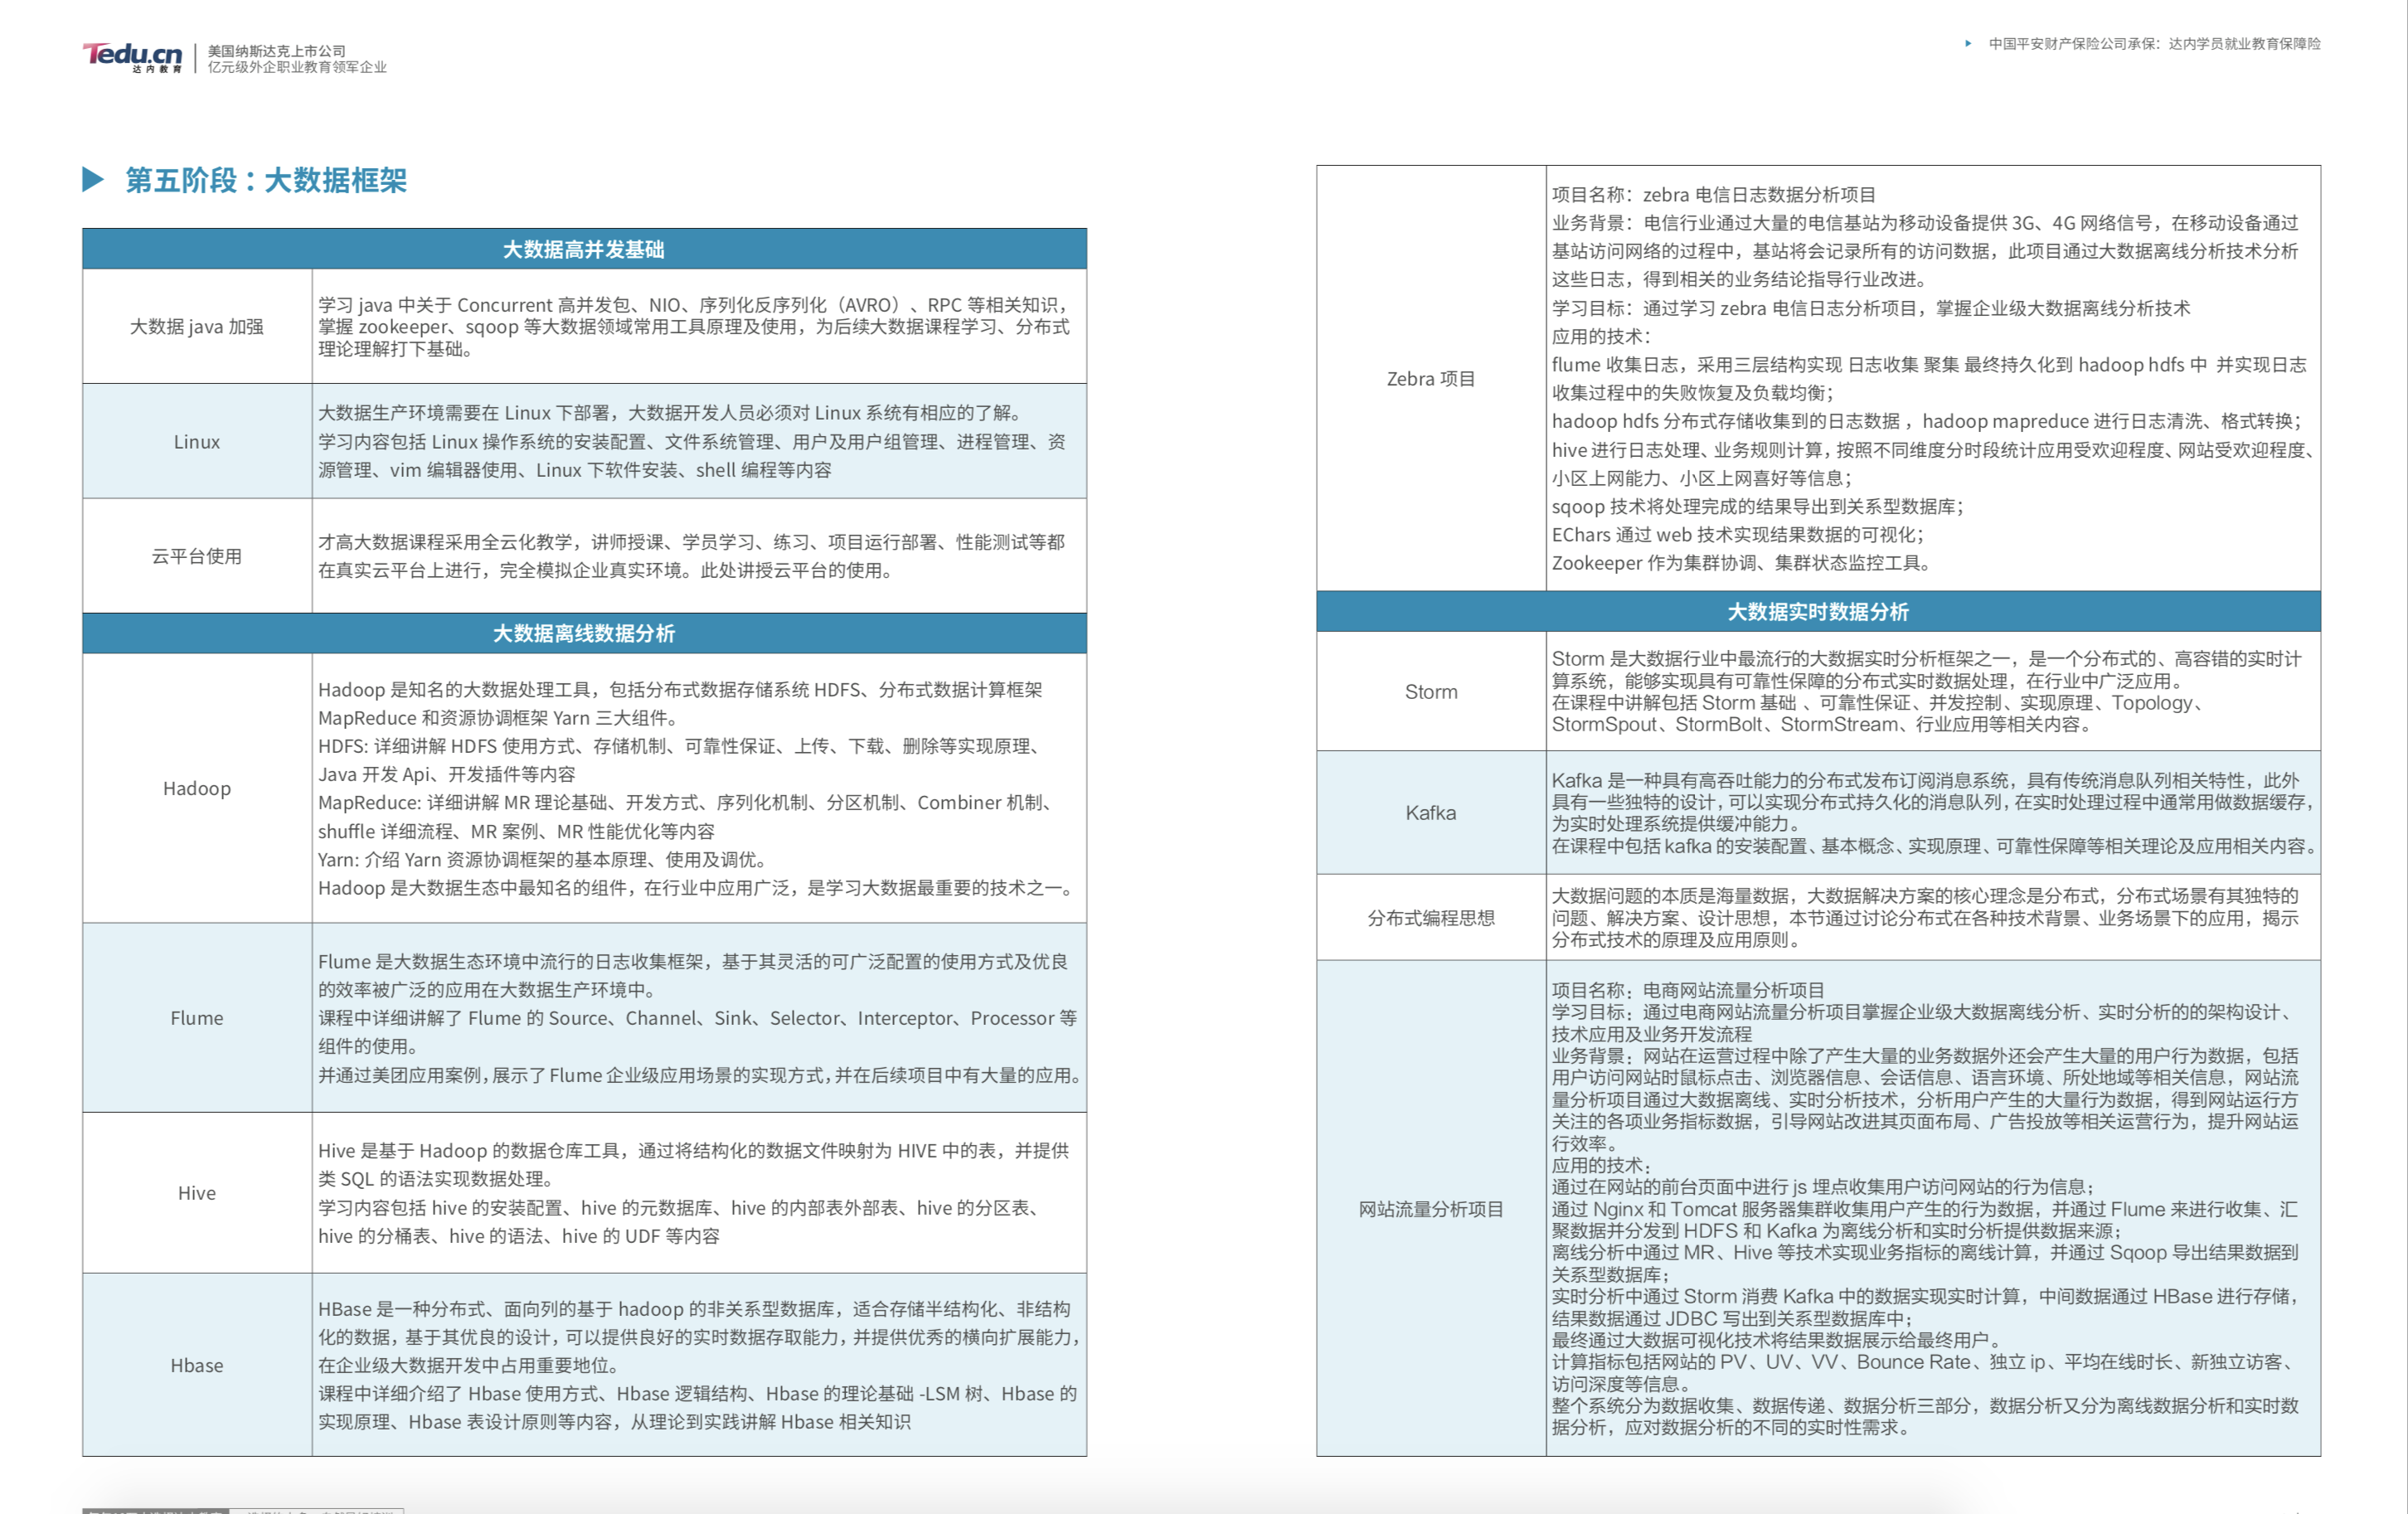Click the 美国纳斯达克上市公司 tagline text
Viewport: 2408px width, 1514px height.
(x=277, y=51)
